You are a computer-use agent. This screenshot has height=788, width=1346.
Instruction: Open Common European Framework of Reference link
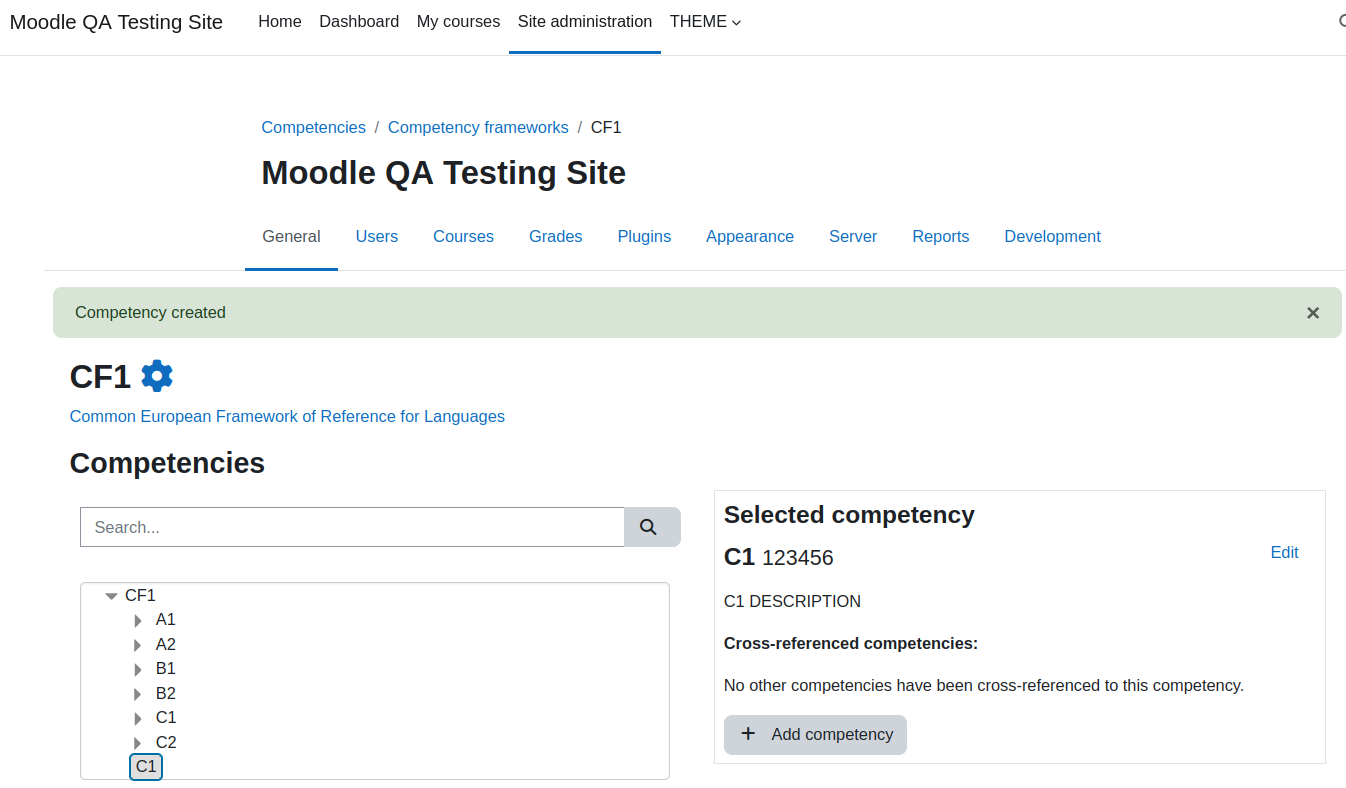coord(287,416)
